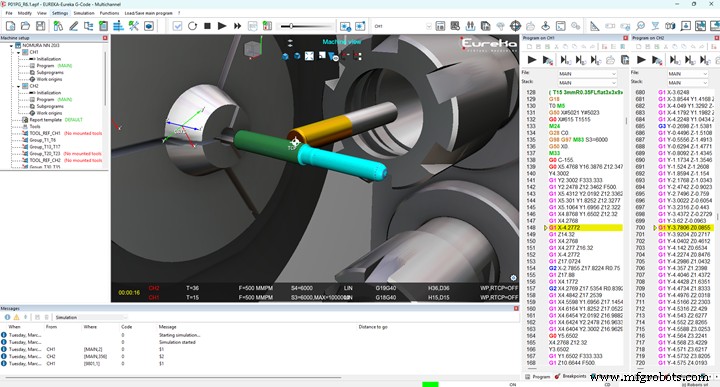Select Report template in Machine setup tree
Image resolution: width=720 pixels, height=387 pixels.
pyautogui.click(x=45, y=120)
